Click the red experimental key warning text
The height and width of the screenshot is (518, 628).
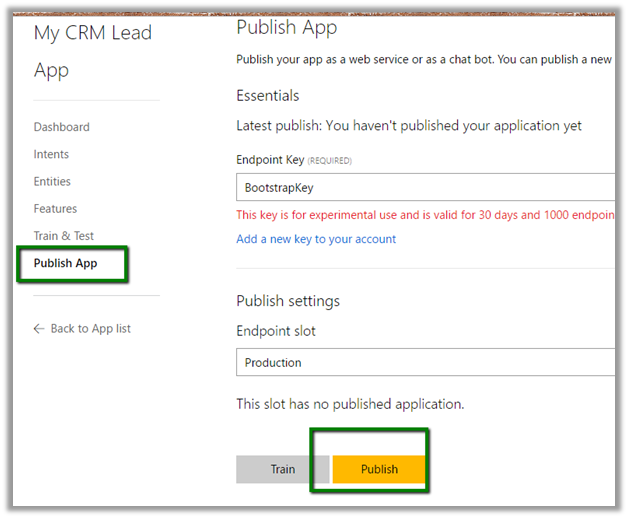pos(425,215)
